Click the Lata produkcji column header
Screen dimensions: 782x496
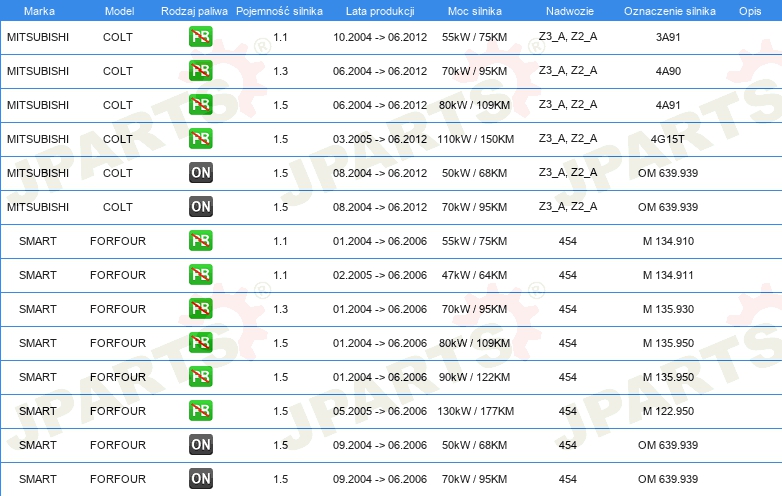pyautogui.click(x=380, y=11)
